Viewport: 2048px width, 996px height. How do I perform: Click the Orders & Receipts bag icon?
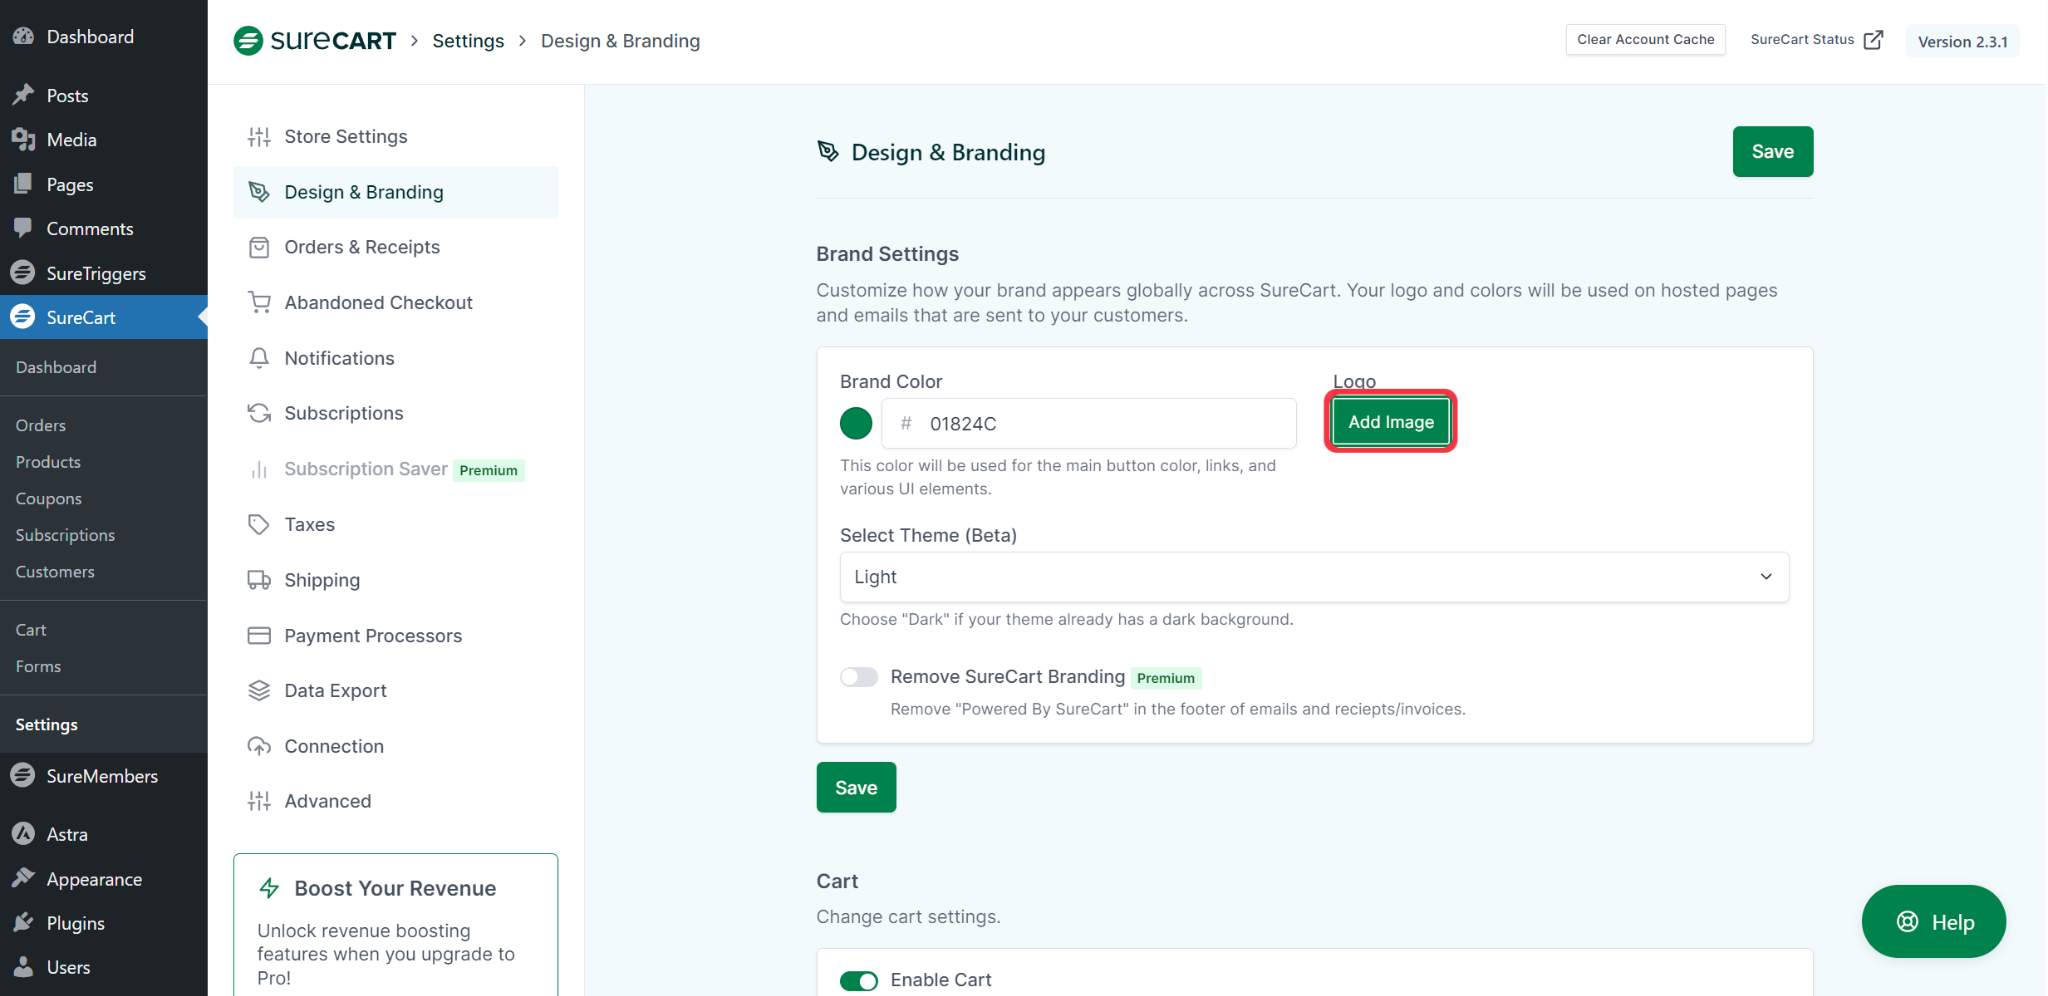[259, 247]
